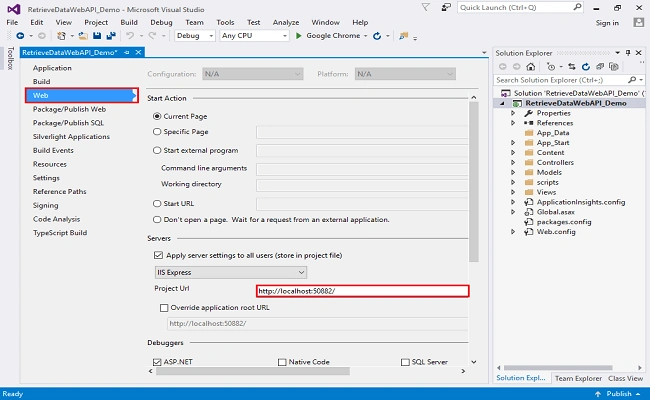The width and height of the screenshot is (650, 400).
Task: Close the RetrieveDataWebAPI_Demo properties tab
Action: tap(138, 52)
